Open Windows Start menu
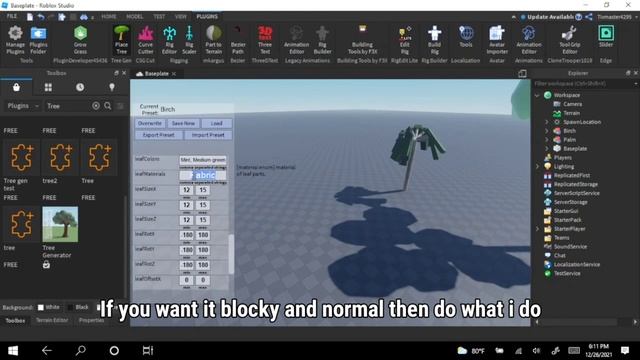This screenshot has height=360, width=640. click(13, 351)
